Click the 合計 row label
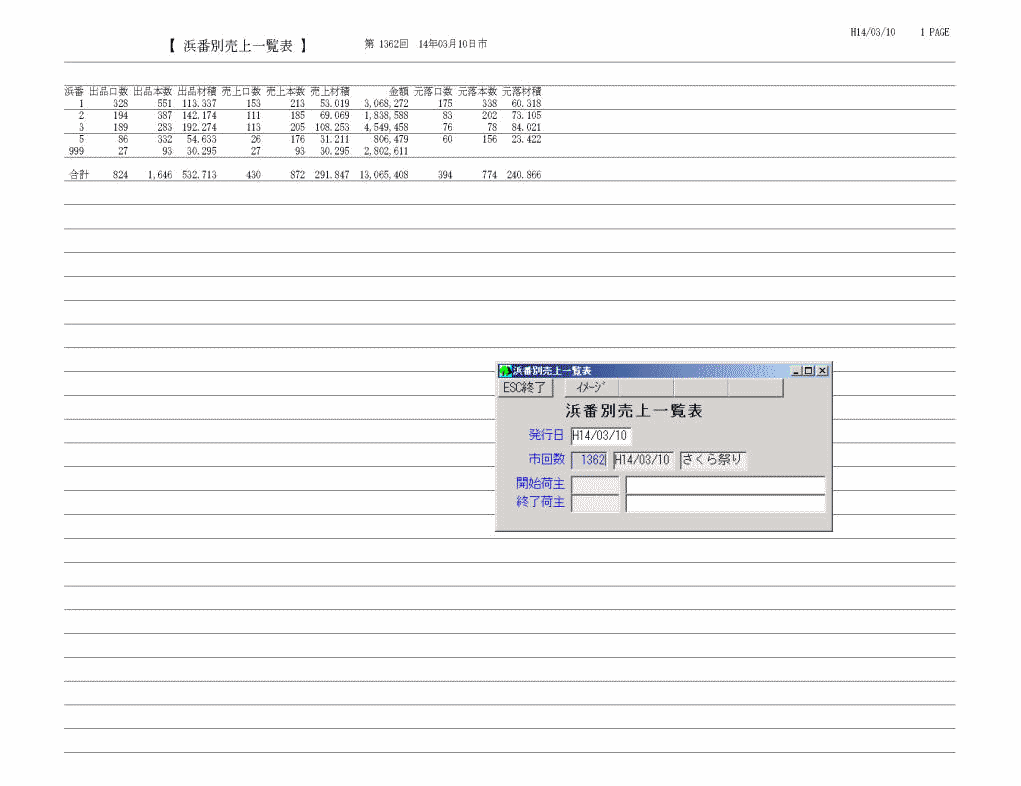 point(79,175)
